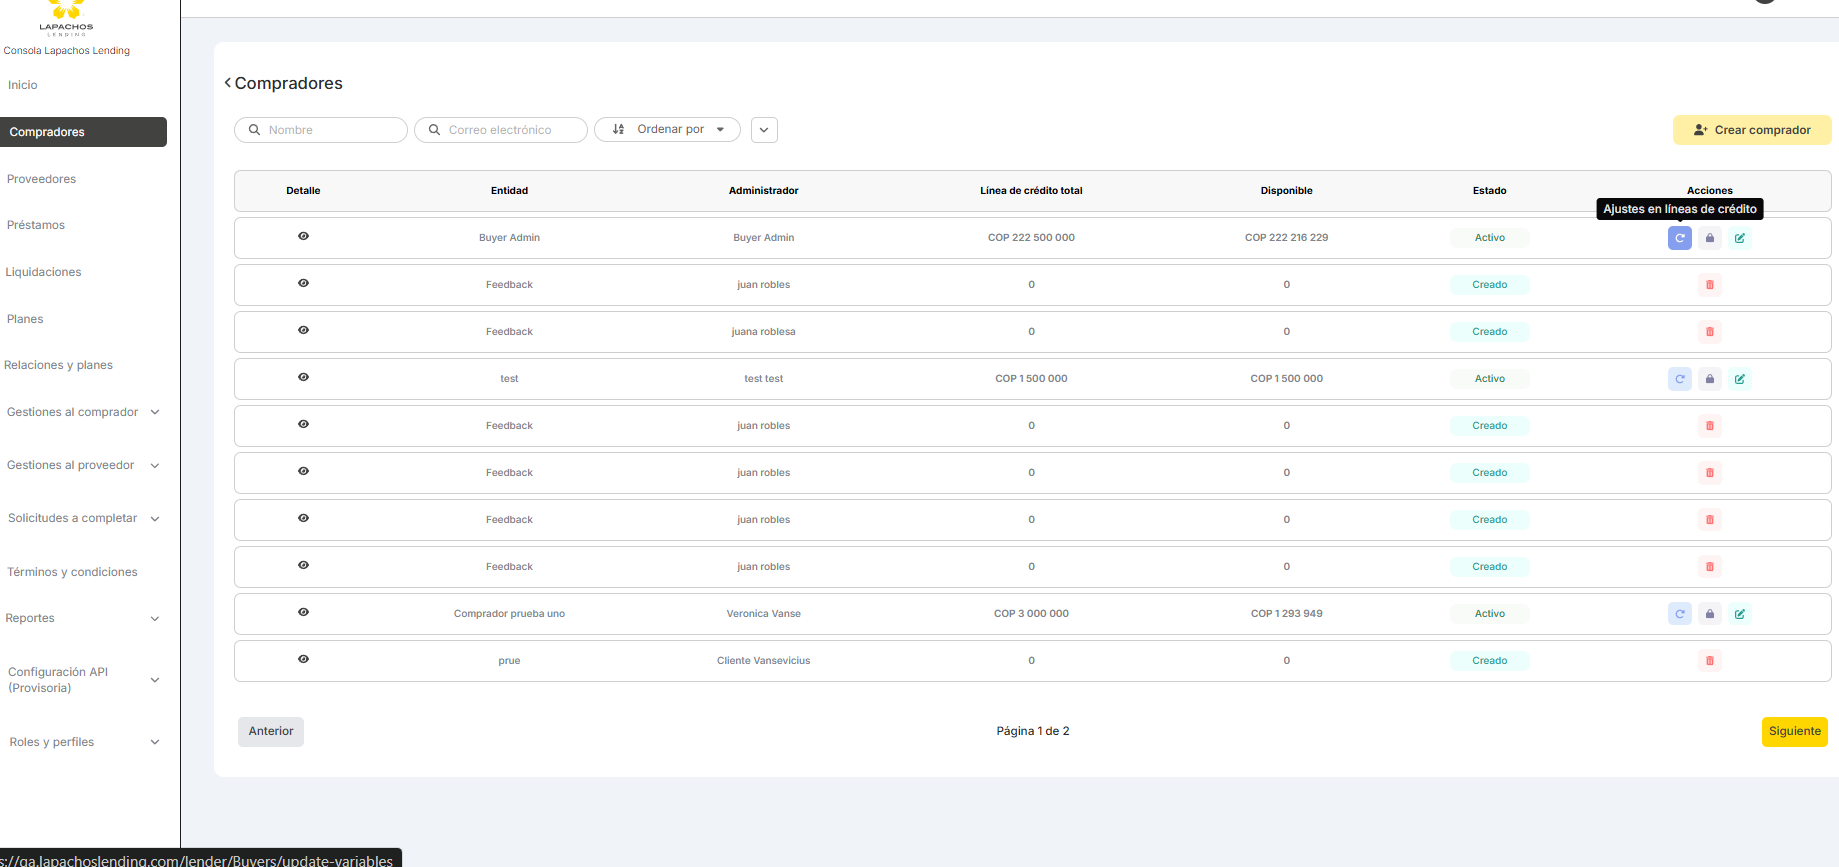The width and height of the screenshot is (1839, 867).
Task: Open Préstamos from the sidebar
Action: [36, 225]
